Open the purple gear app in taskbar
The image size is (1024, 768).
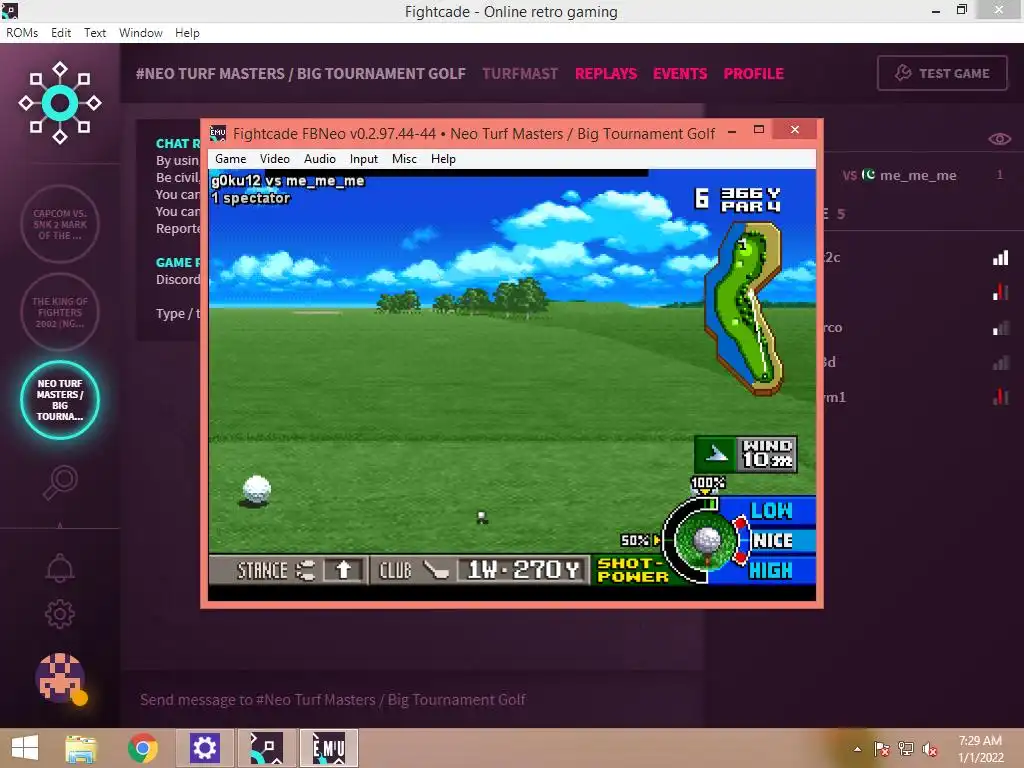(x=204, y=748)
